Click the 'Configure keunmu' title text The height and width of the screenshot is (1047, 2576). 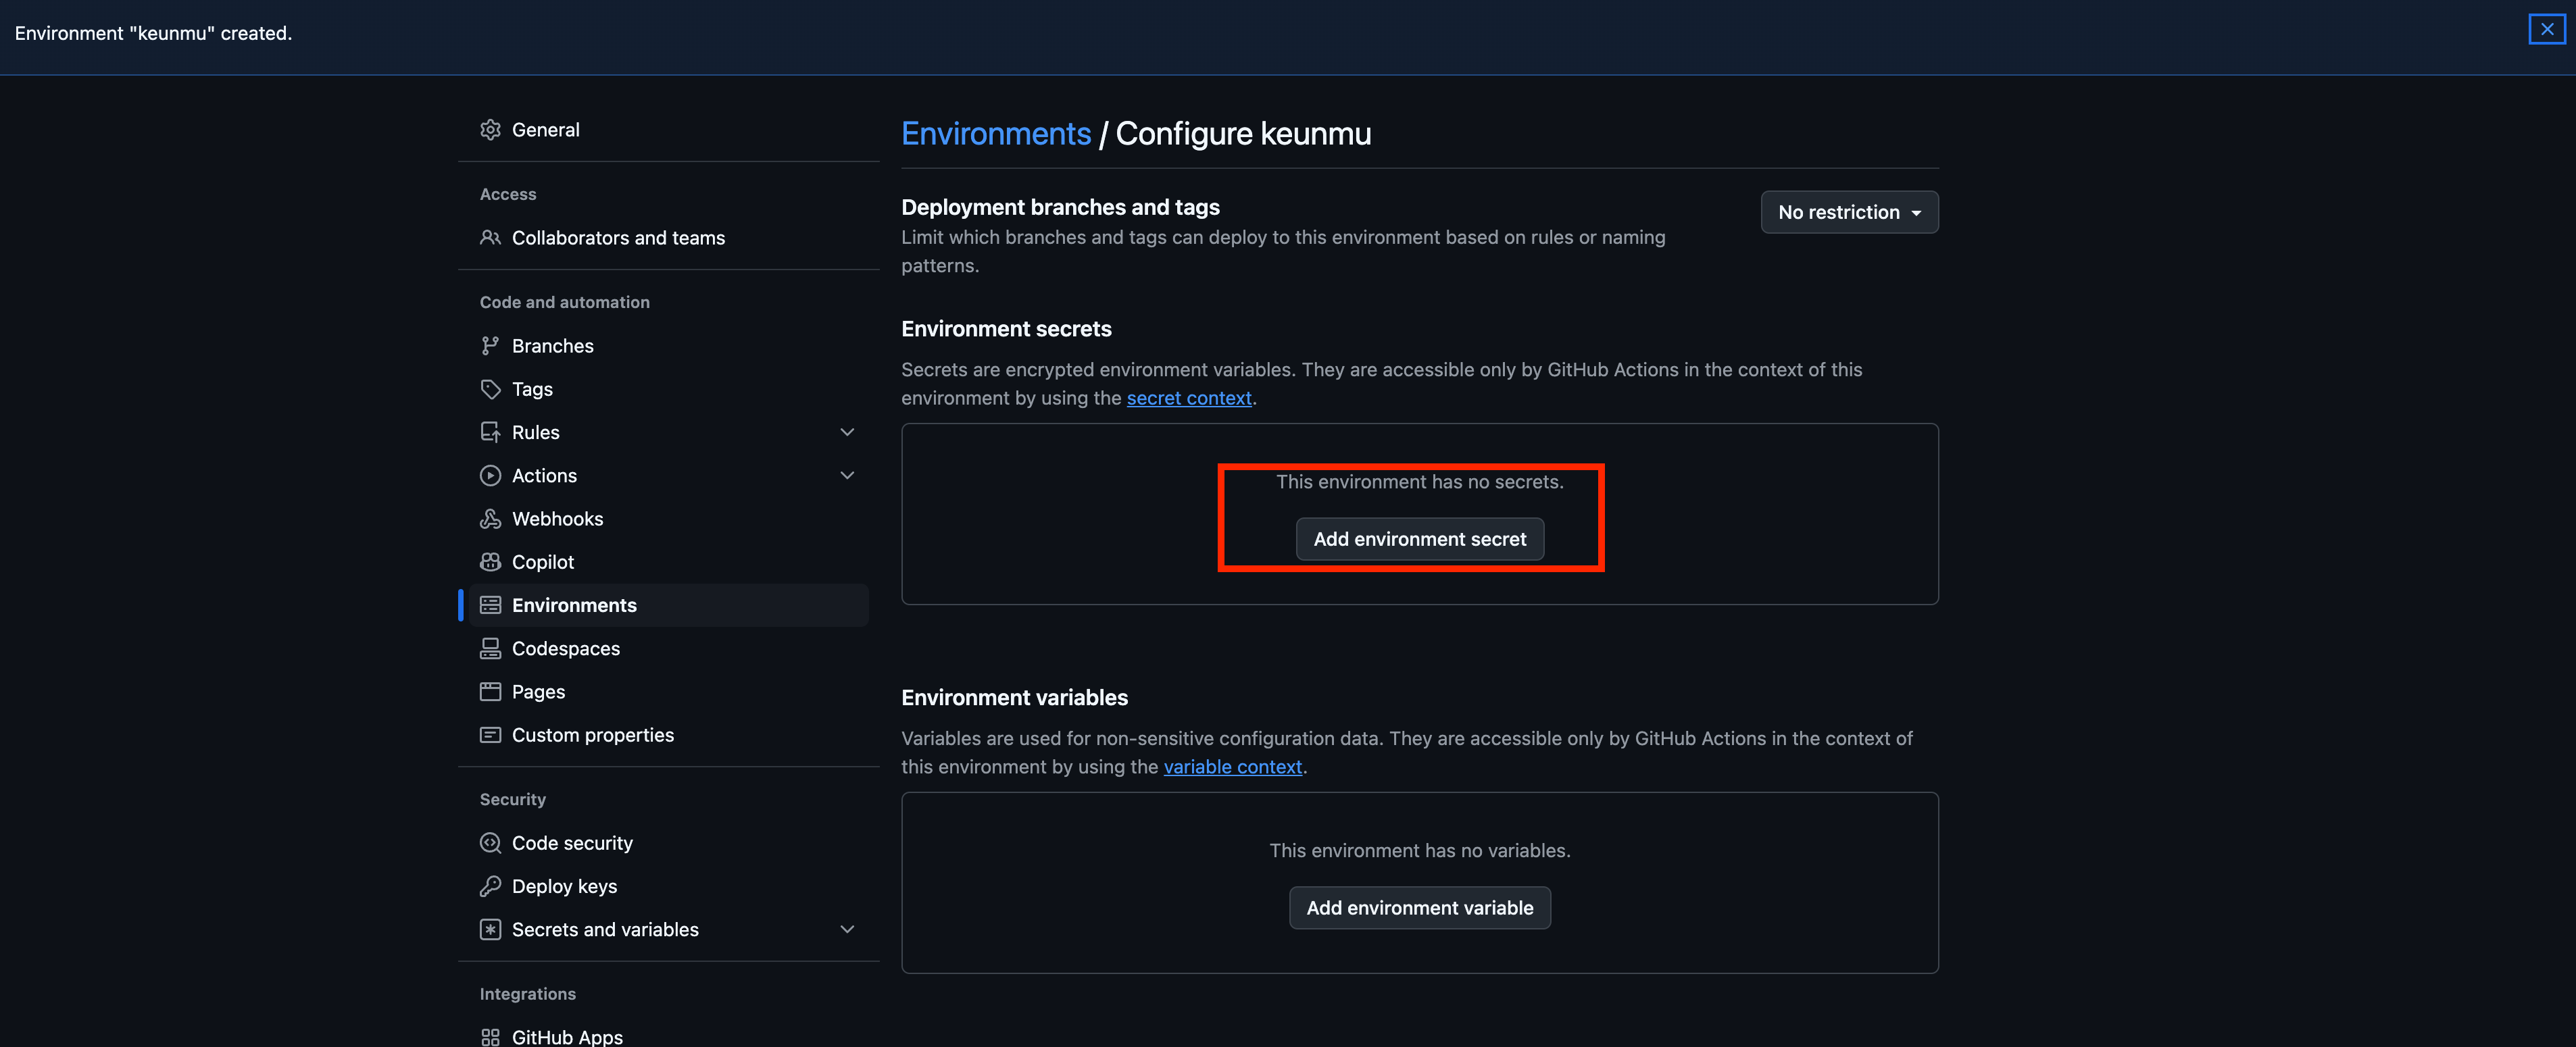(1243, 133)
